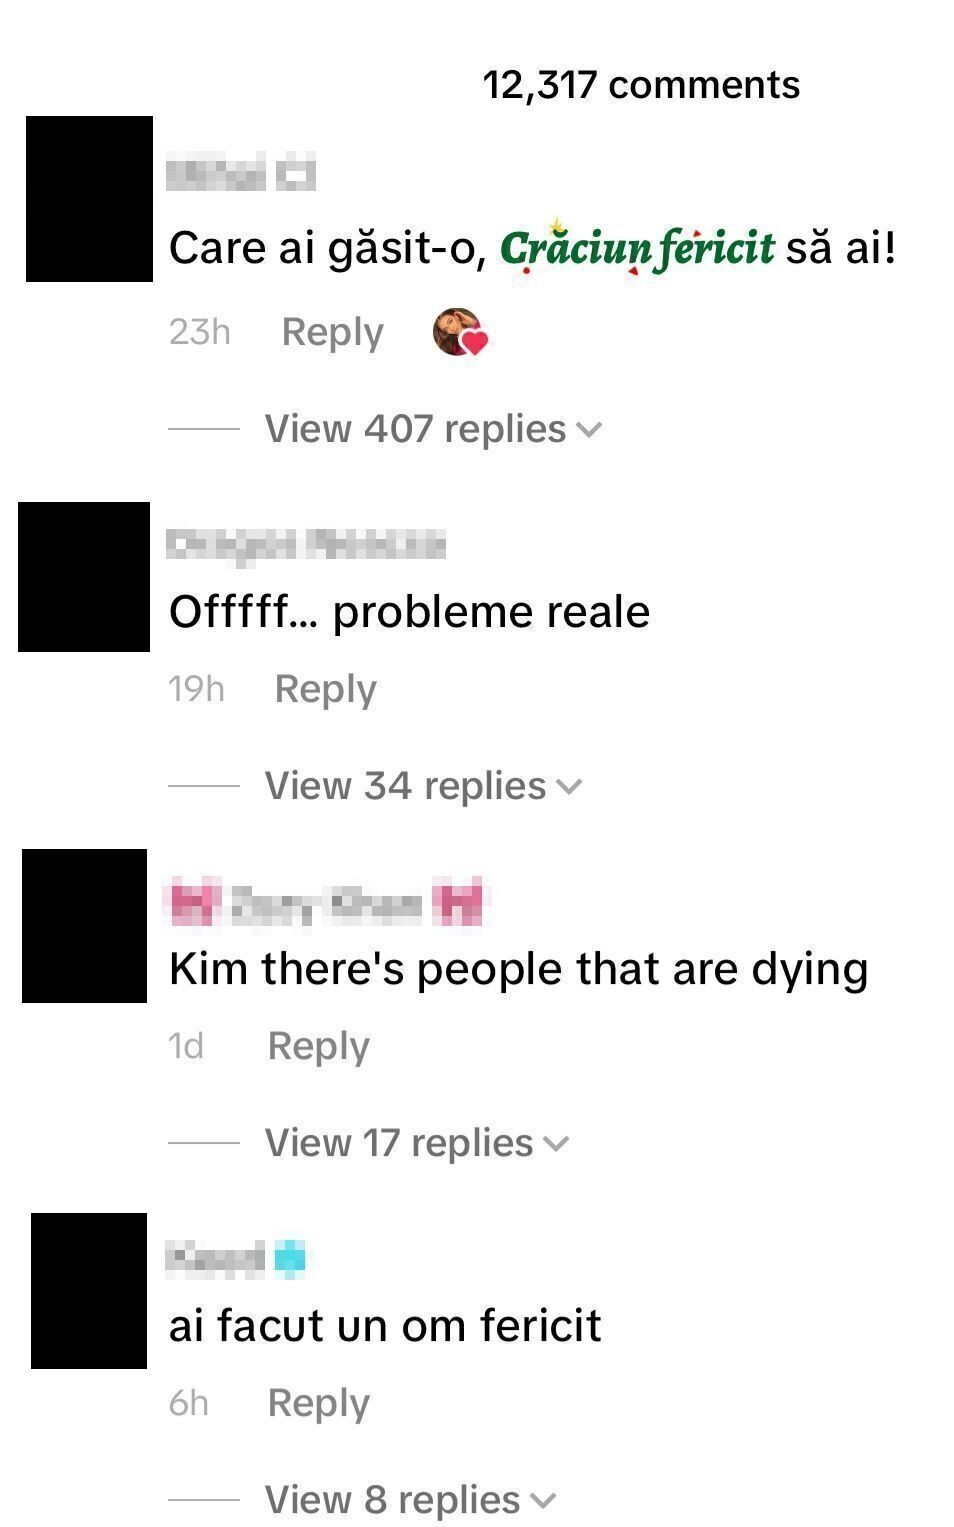Reply to 'ai facut un om fericit' comment
This screenshot has width=954, height=1527.
click(319, 1403)
